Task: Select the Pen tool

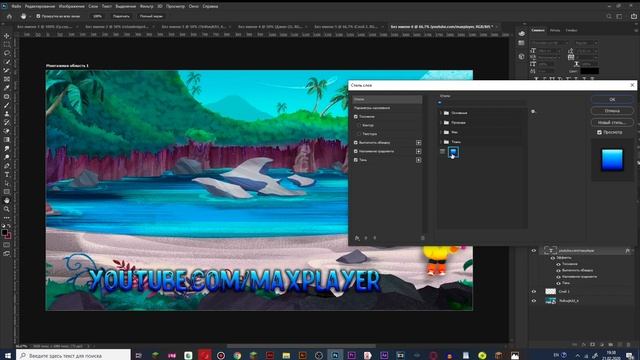Action: [7, 166]
